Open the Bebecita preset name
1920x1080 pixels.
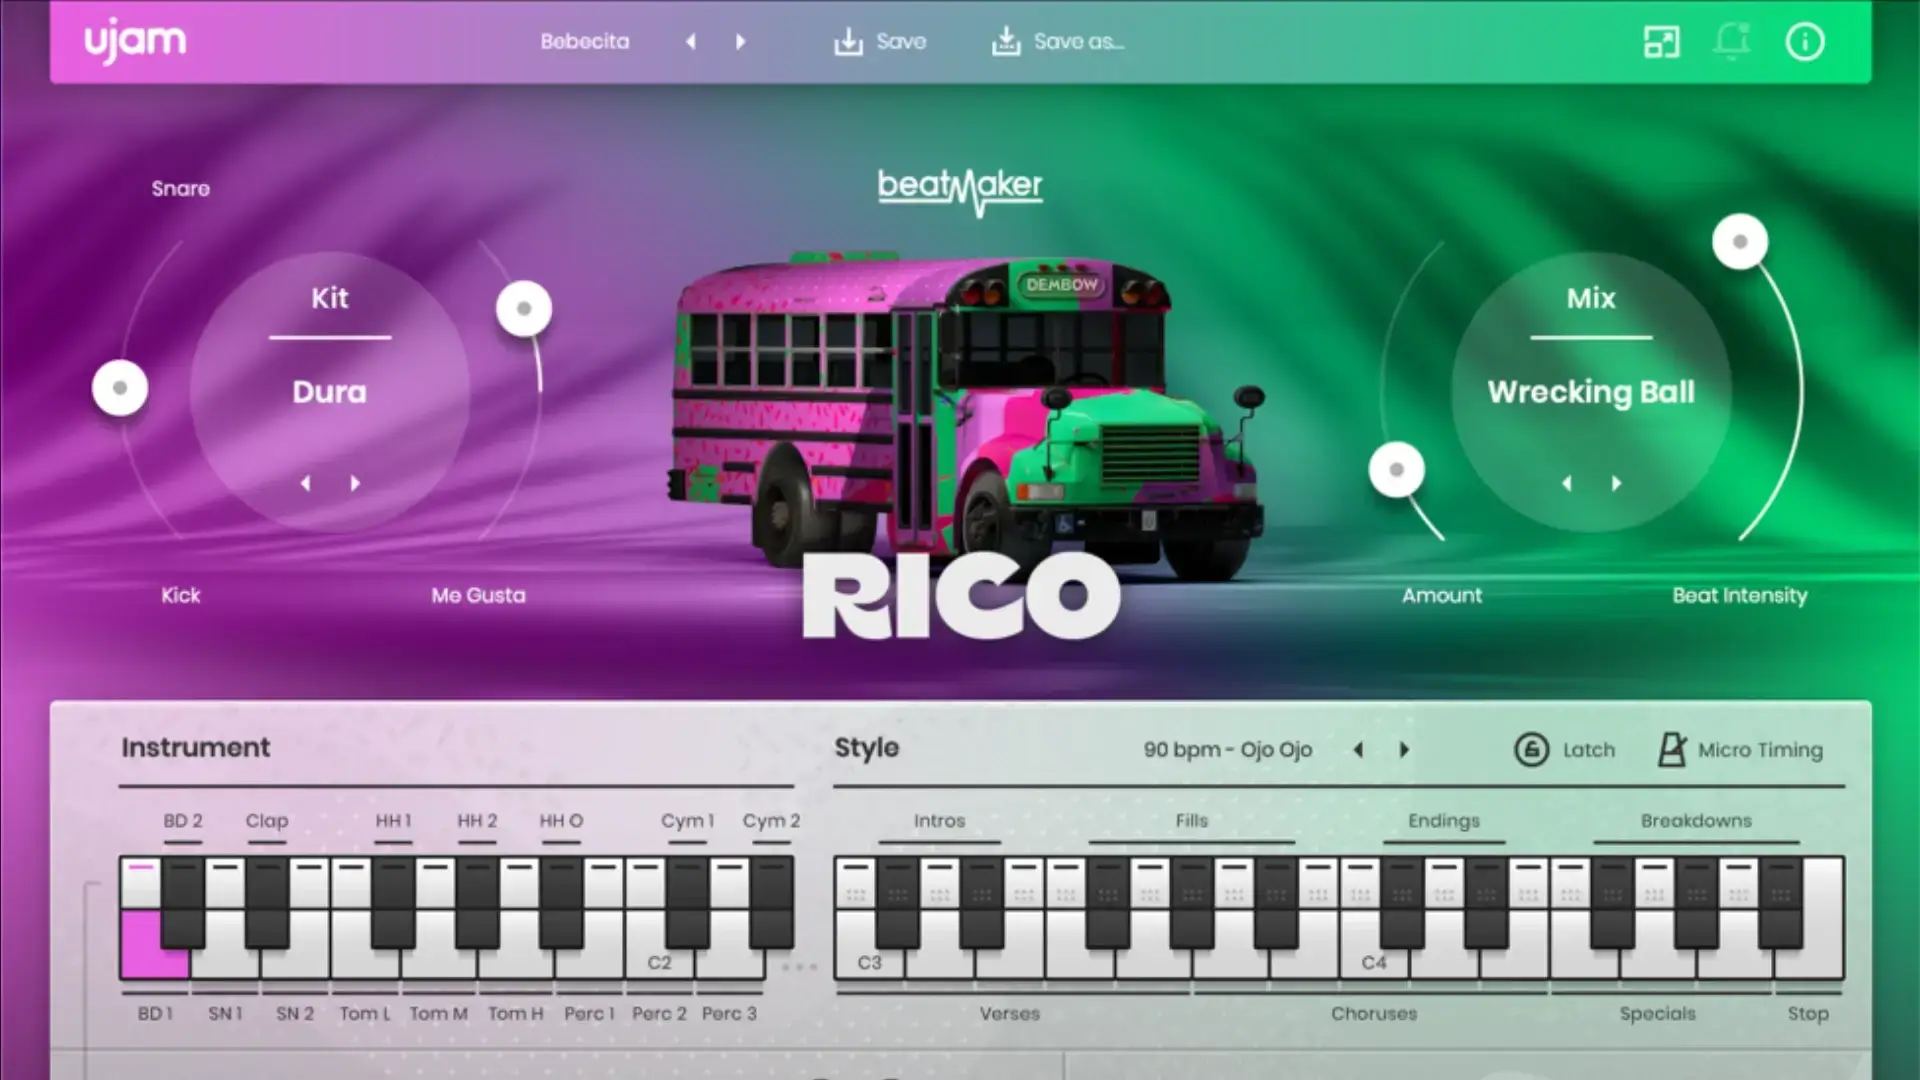[585, 41]
